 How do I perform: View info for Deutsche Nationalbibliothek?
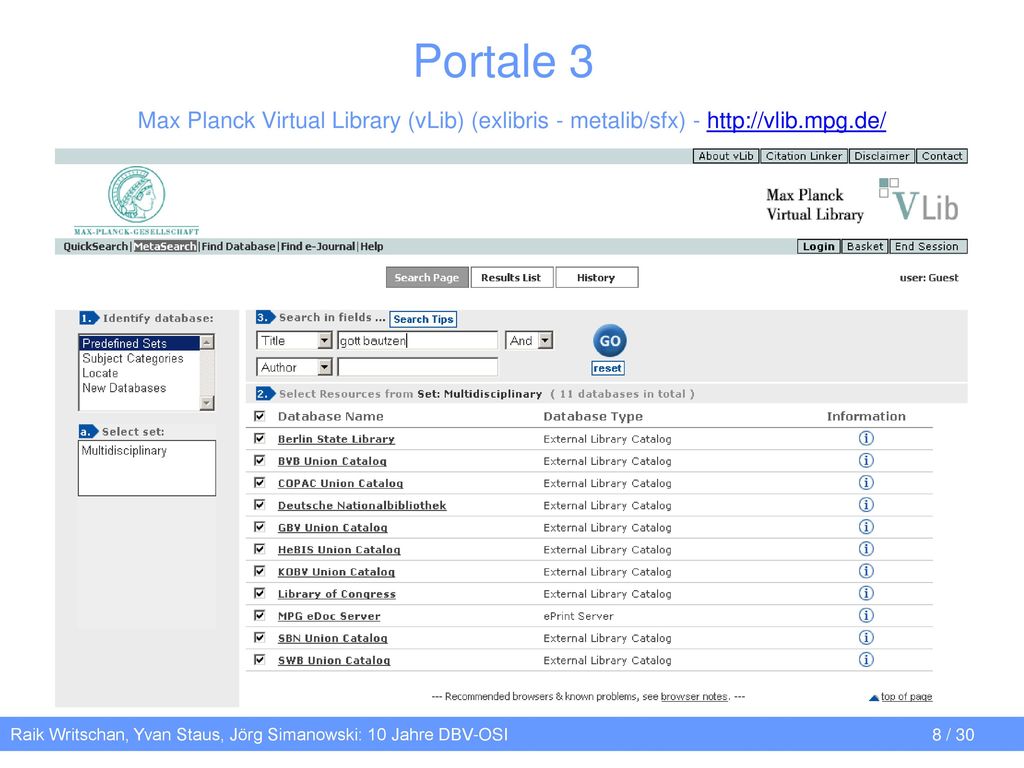866,505
